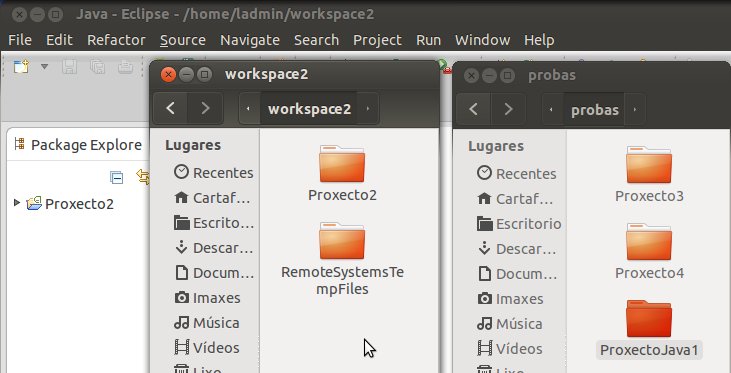Open the Help menu
Screen dimensions: 731x373
coord(539,40)
